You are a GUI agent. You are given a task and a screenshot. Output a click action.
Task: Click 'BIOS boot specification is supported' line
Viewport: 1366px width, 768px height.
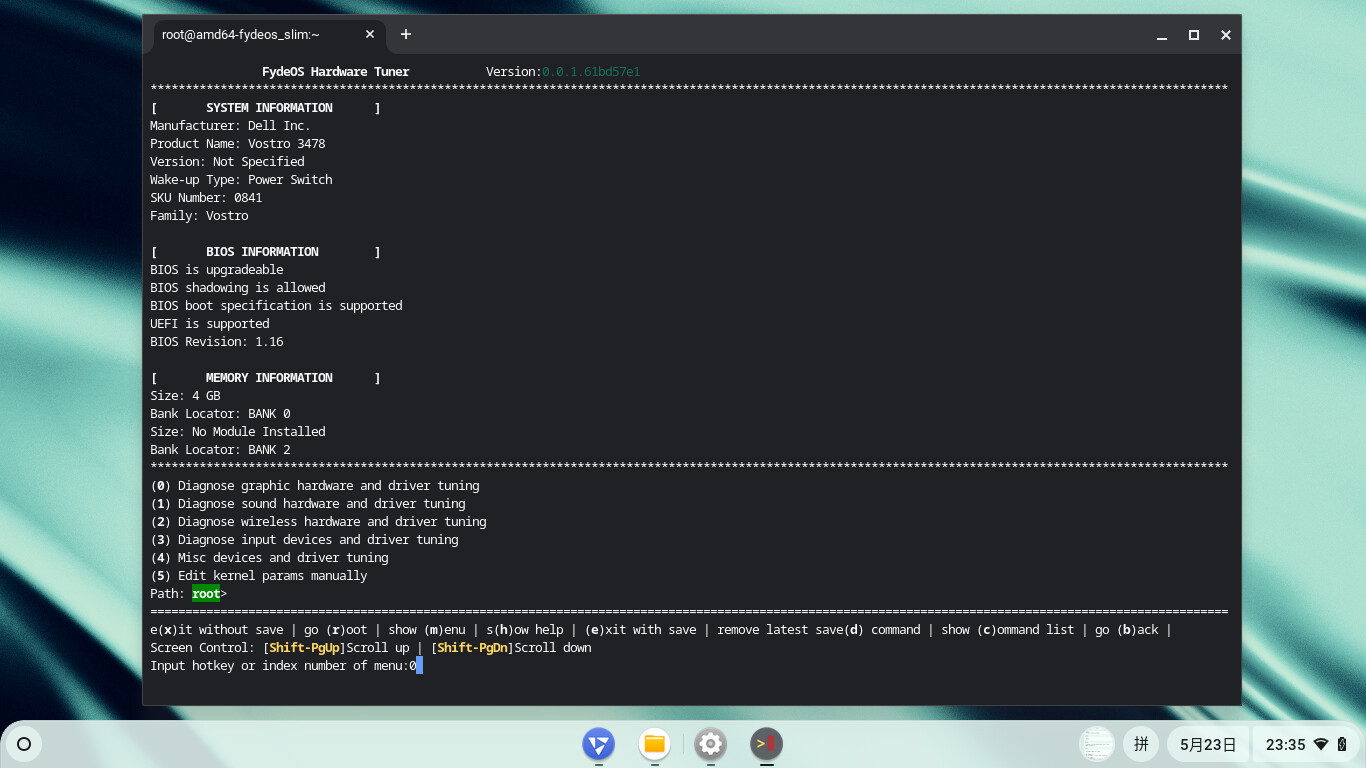coord(276,306)
